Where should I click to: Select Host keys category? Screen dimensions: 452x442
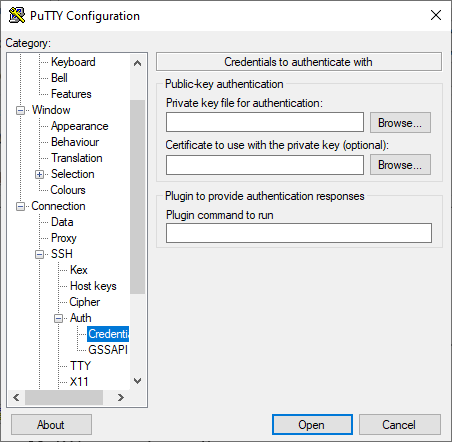tap(93, 286)
